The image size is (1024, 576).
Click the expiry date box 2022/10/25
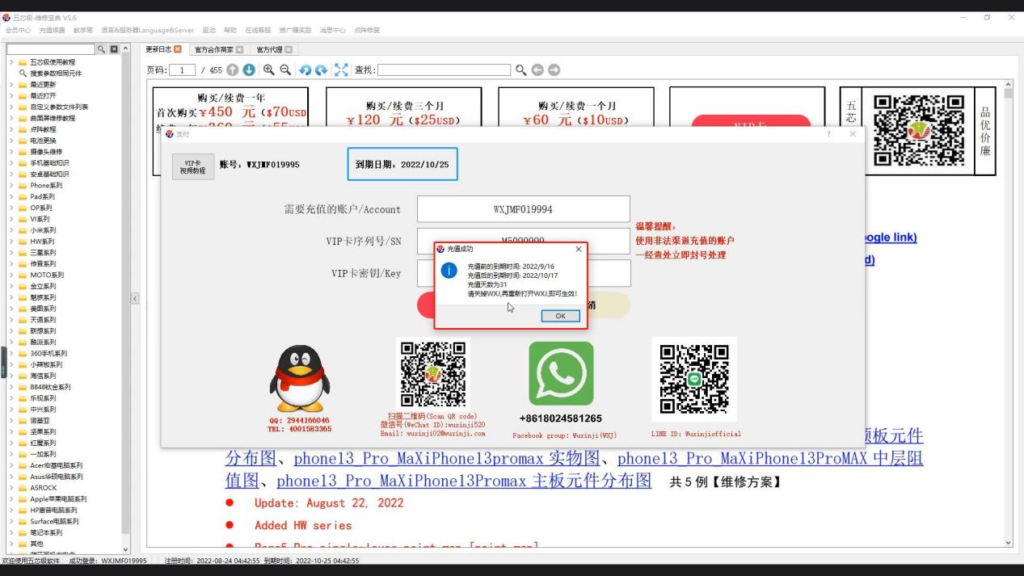point(402,164)
